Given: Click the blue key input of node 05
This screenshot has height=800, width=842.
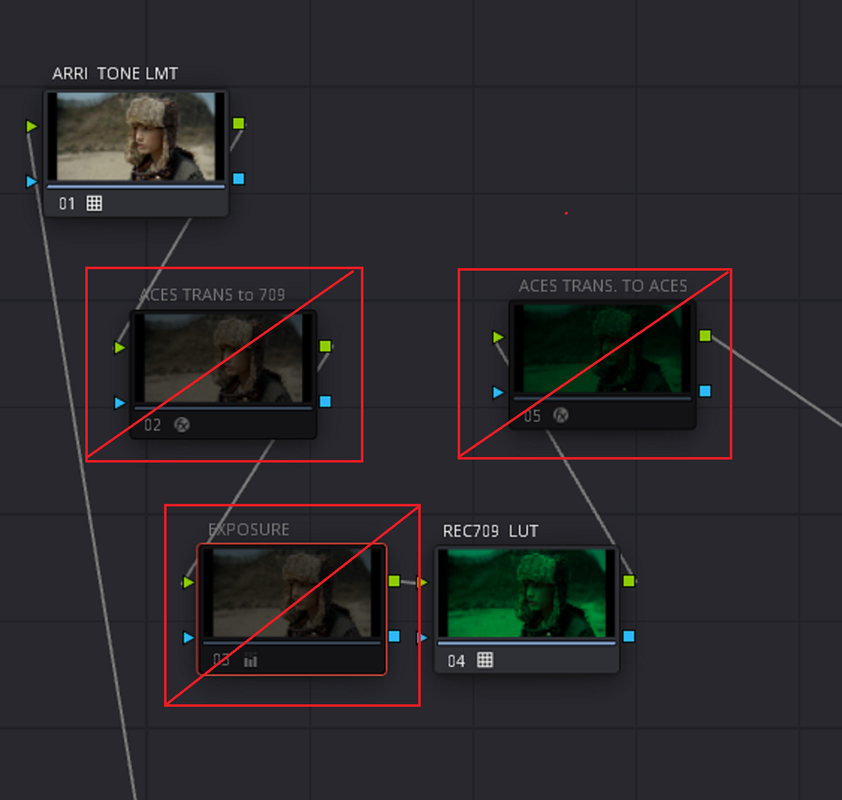Looking at the screenshot, I should pos(498,392).
